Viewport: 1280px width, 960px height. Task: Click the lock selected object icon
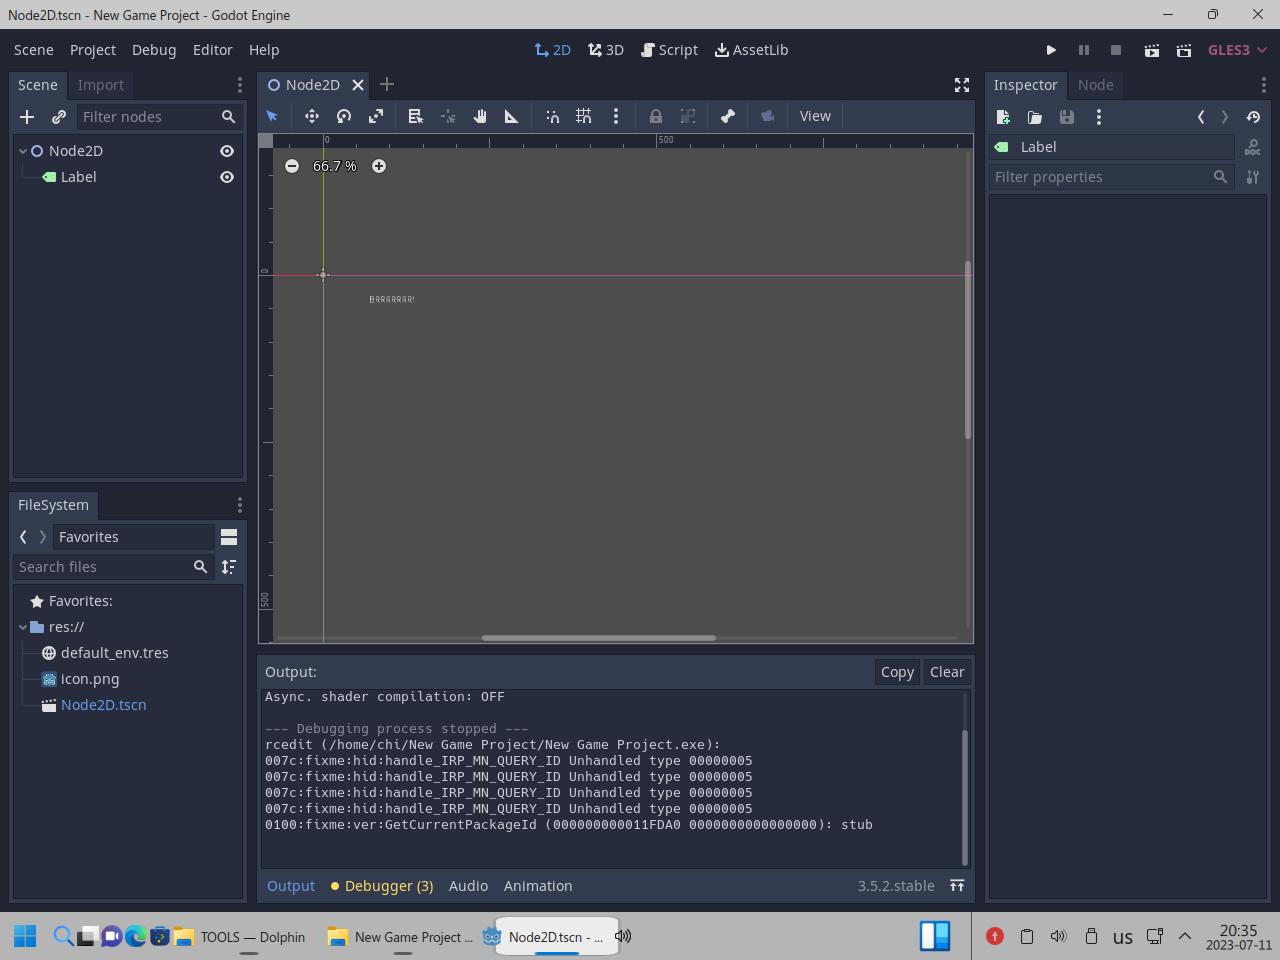[x=656, y=116]
